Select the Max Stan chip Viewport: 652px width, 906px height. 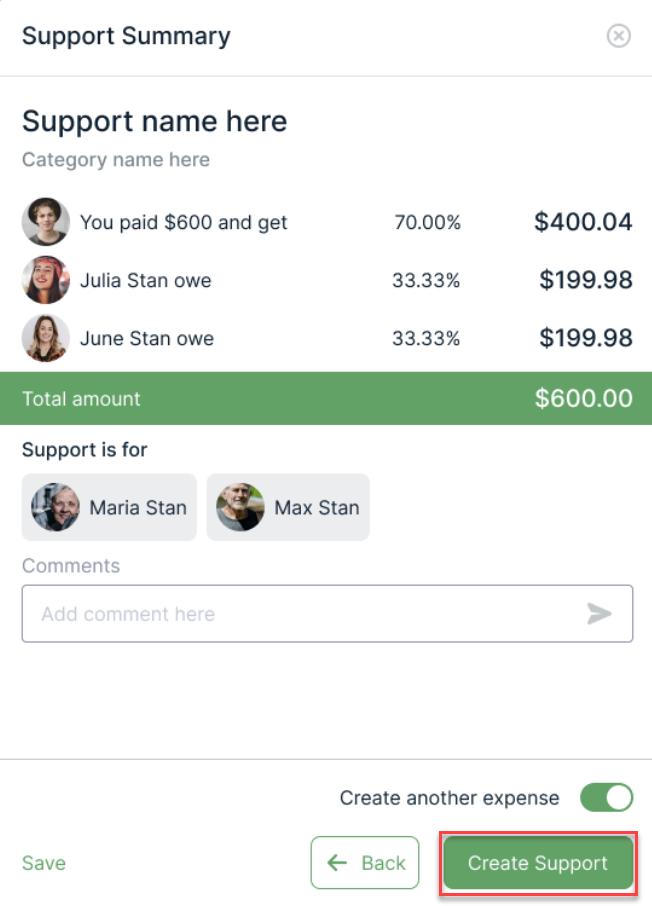pyautogui.click(x=288, y=507)
